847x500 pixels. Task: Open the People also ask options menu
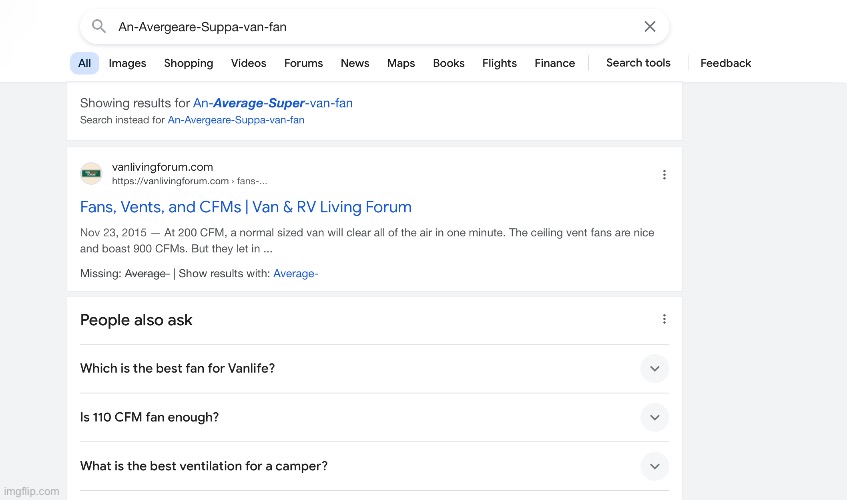[x=664, y=319]
